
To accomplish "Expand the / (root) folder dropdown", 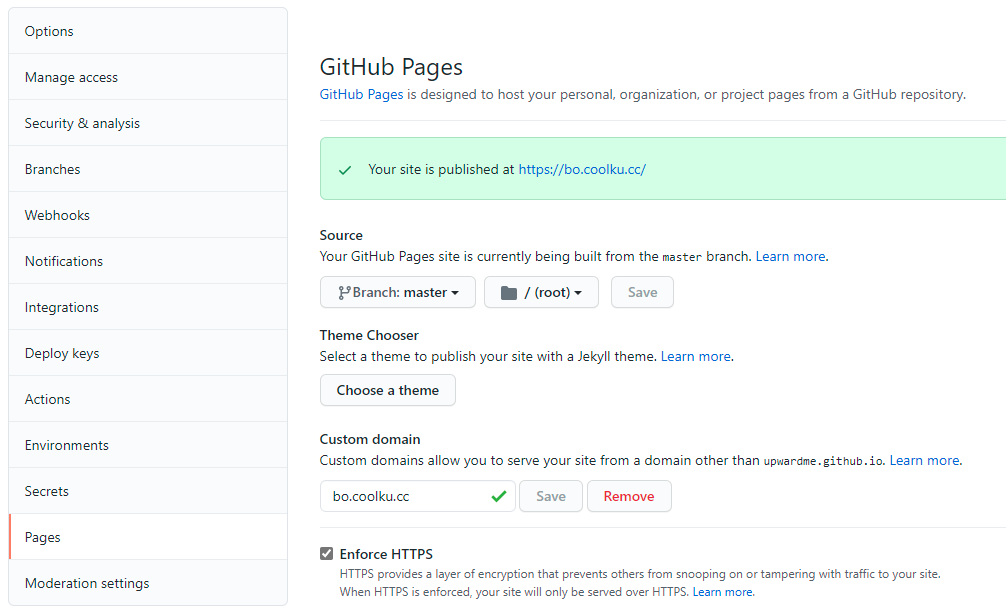I will pyautogui.click(x=541, y=292).
